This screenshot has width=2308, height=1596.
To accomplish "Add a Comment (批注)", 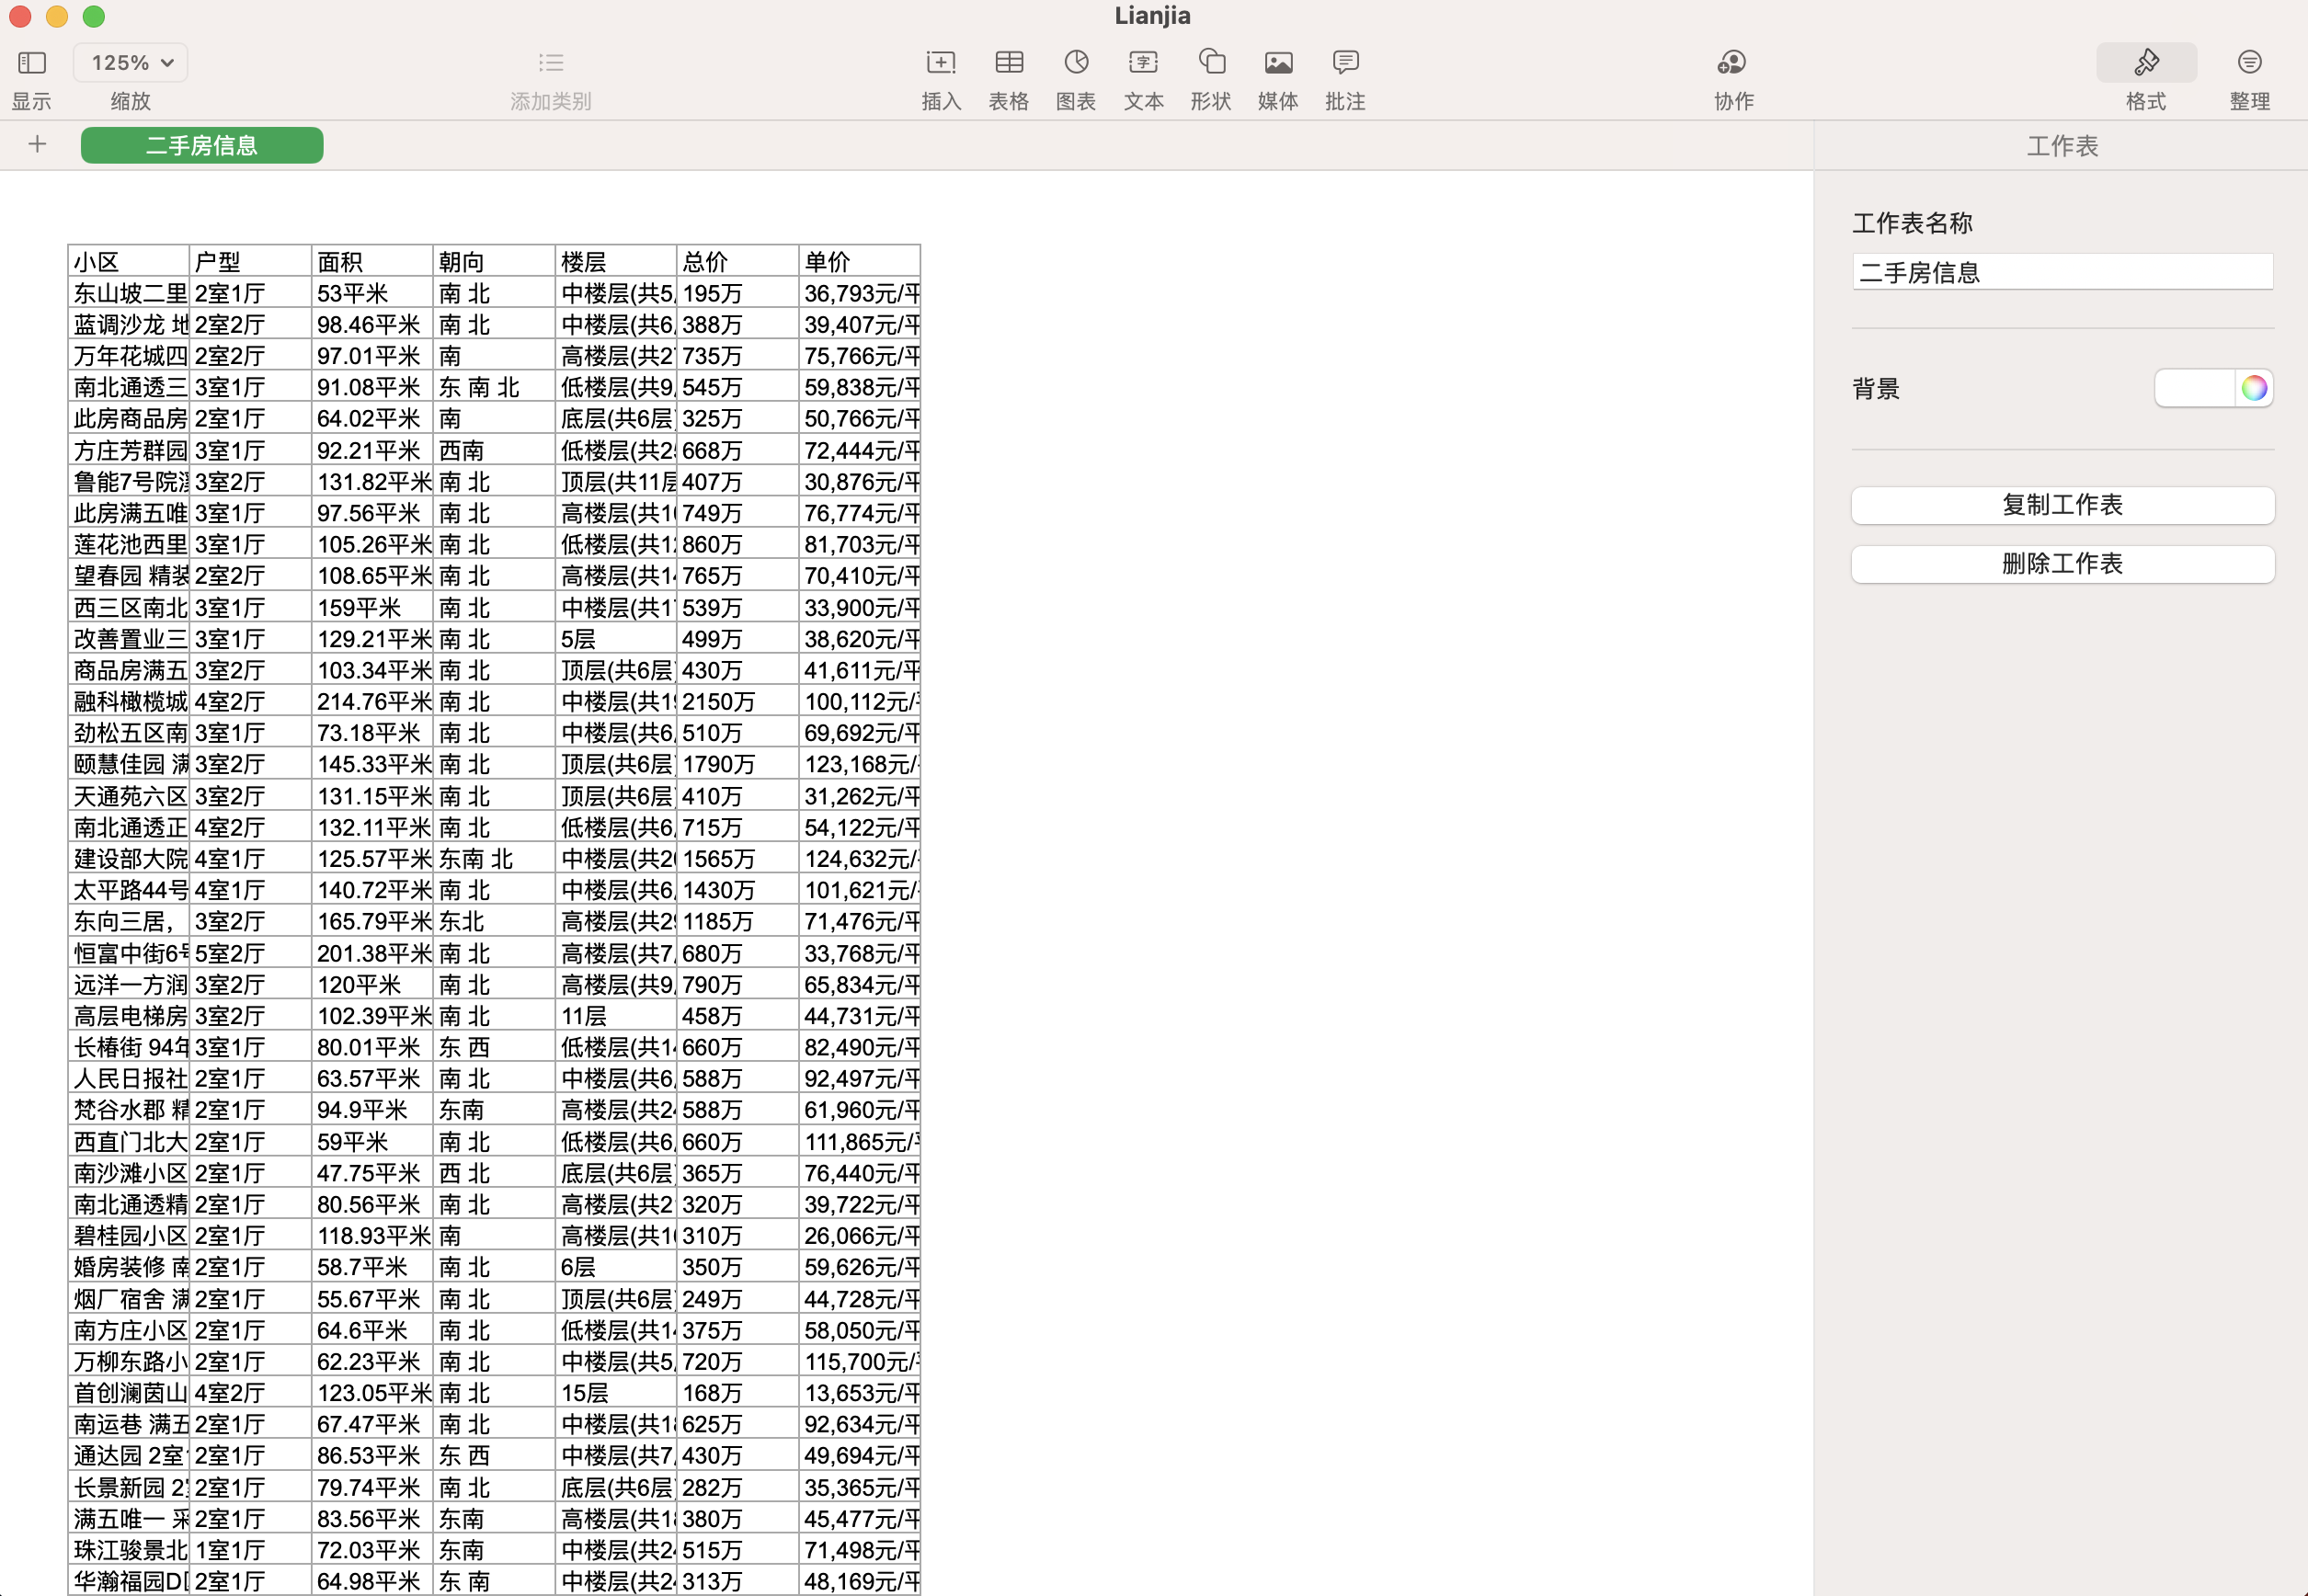I will click(1346, 63).
